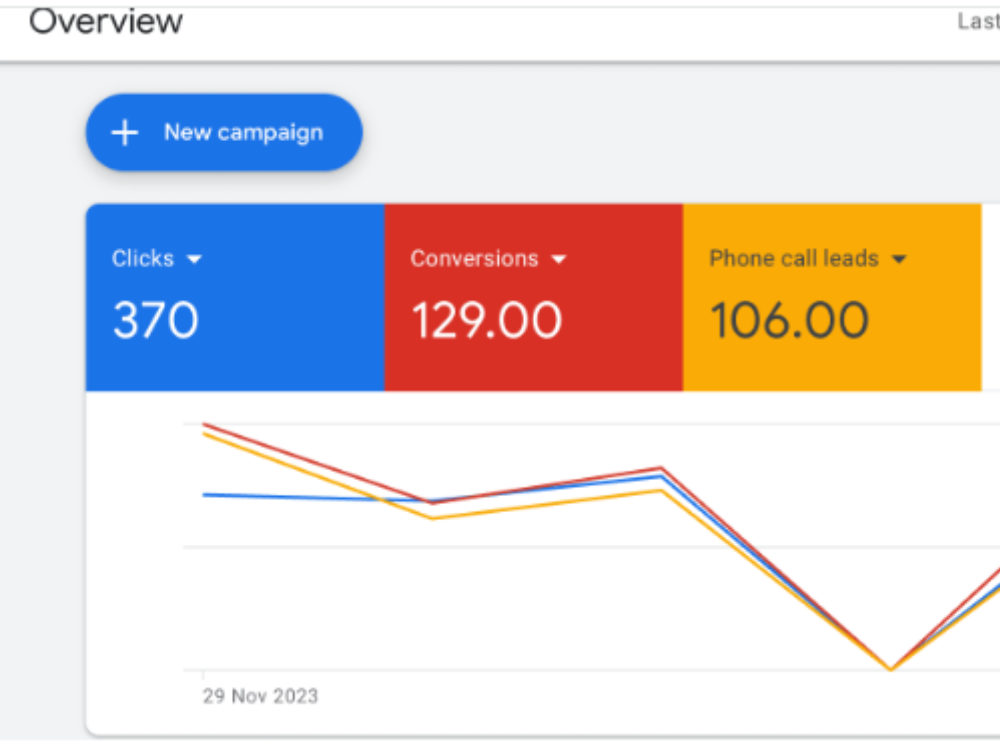Click the plus icon in New campaign
The height and width of the screenshot is (750, 1000).
[124, 133]
